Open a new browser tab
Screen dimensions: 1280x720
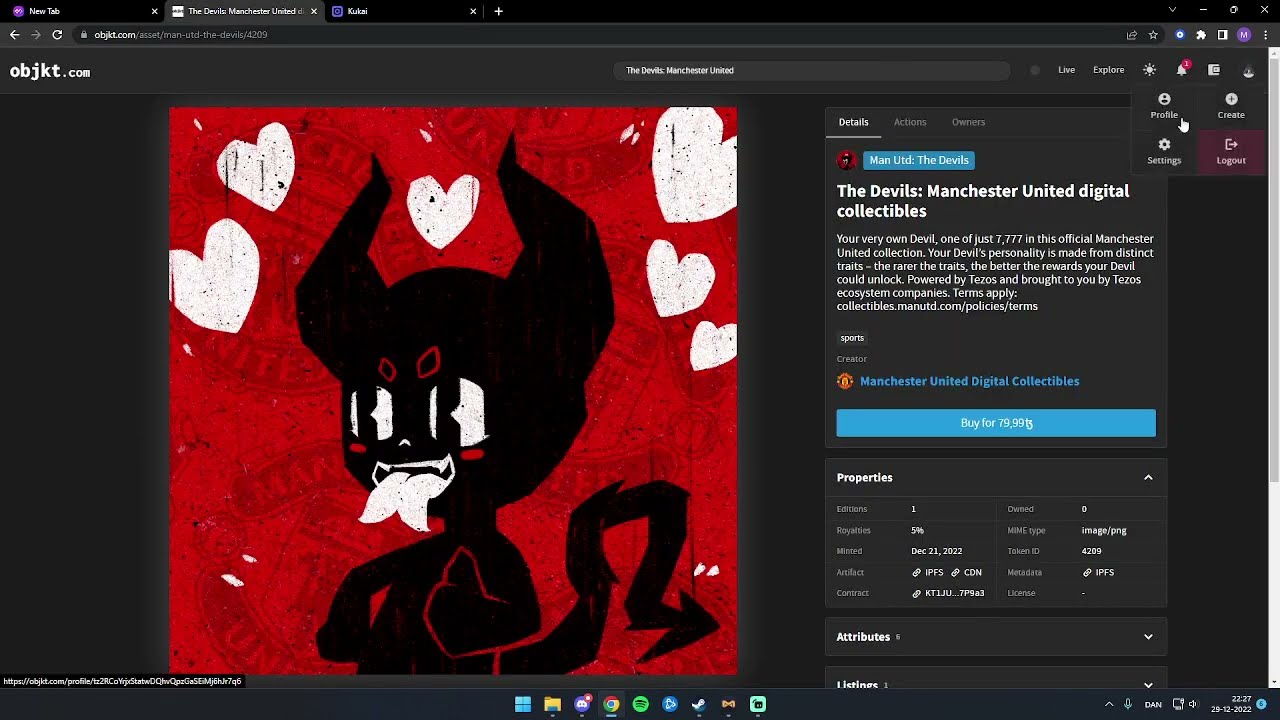(498, 11)
